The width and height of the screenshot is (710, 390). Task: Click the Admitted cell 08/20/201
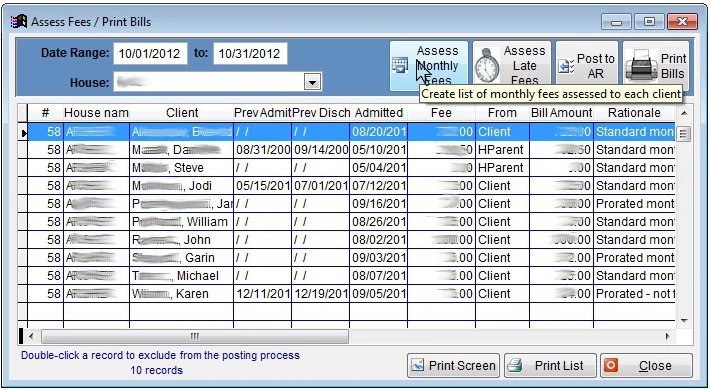click(x=379, y=132)
